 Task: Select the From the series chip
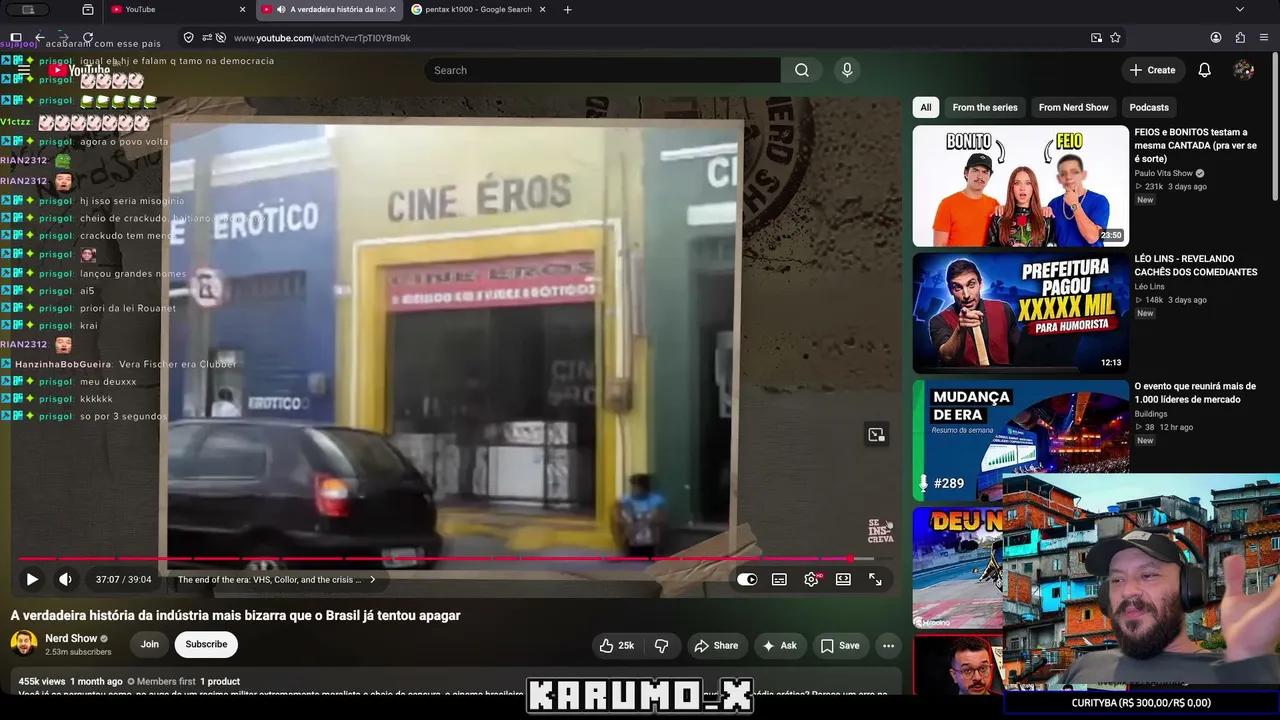(985, 107)
